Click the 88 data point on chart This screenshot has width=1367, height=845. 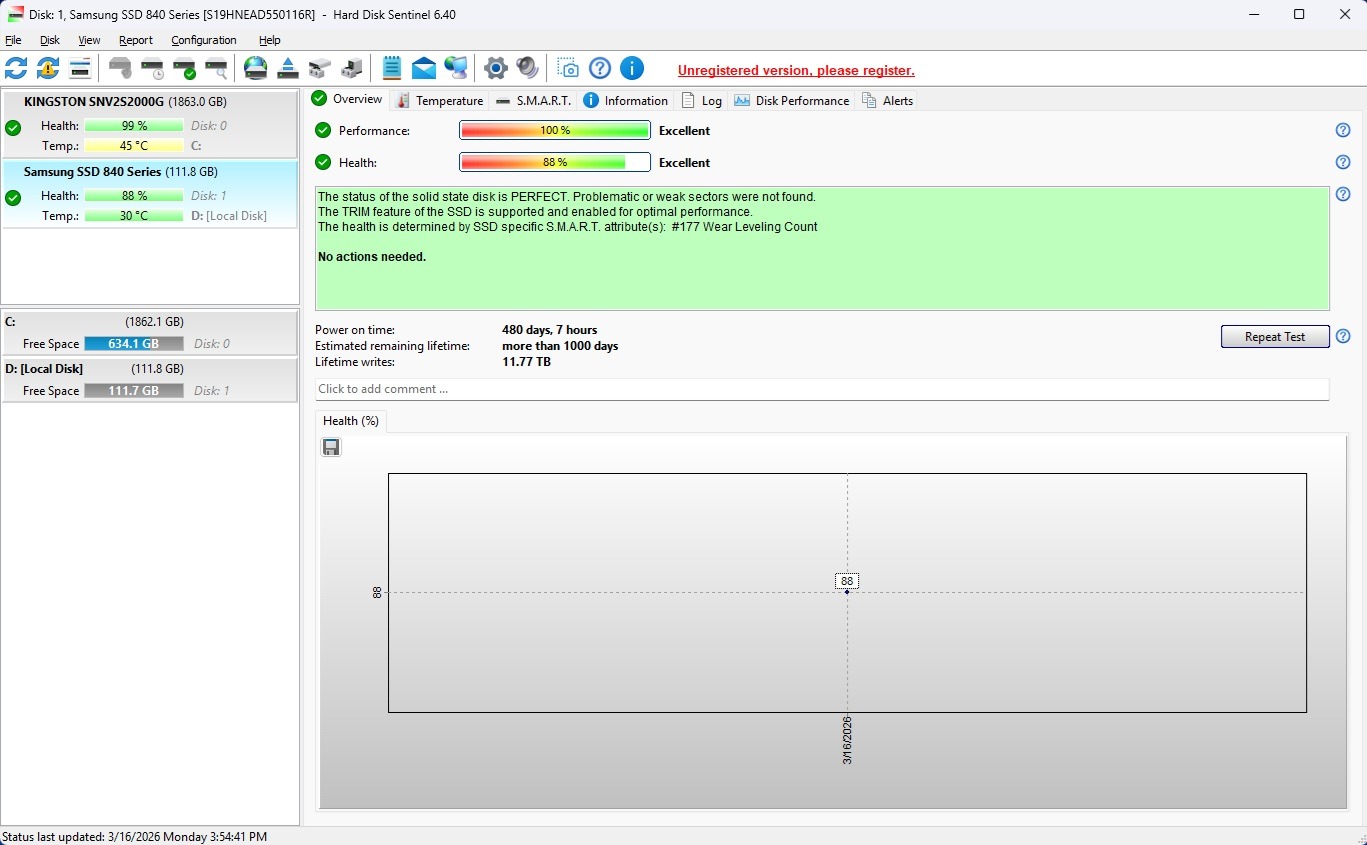click(x=847, y=592)
